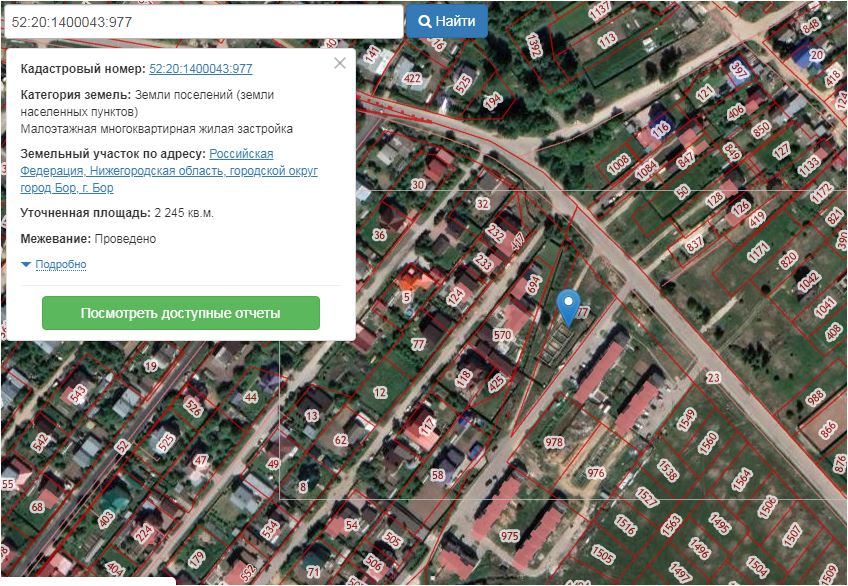The height and width of the screenshot is (586, 848).
Task: Select parcel labeled 1008 on map
Action: coord(620,161)
